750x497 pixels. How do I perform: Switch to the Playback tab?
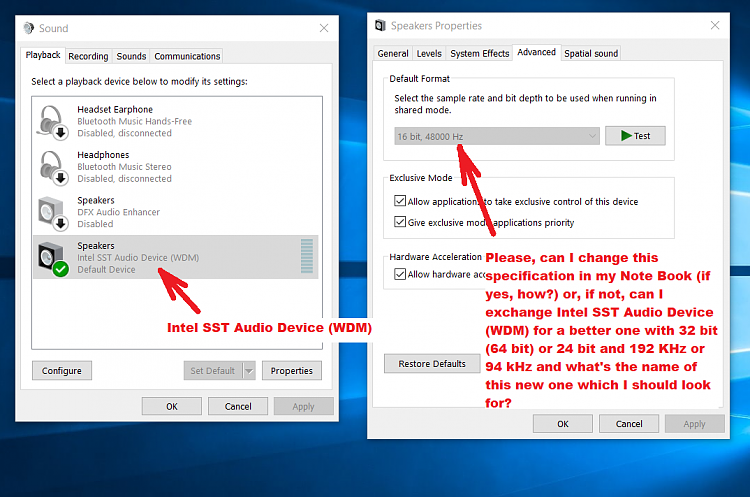[43, 55]
